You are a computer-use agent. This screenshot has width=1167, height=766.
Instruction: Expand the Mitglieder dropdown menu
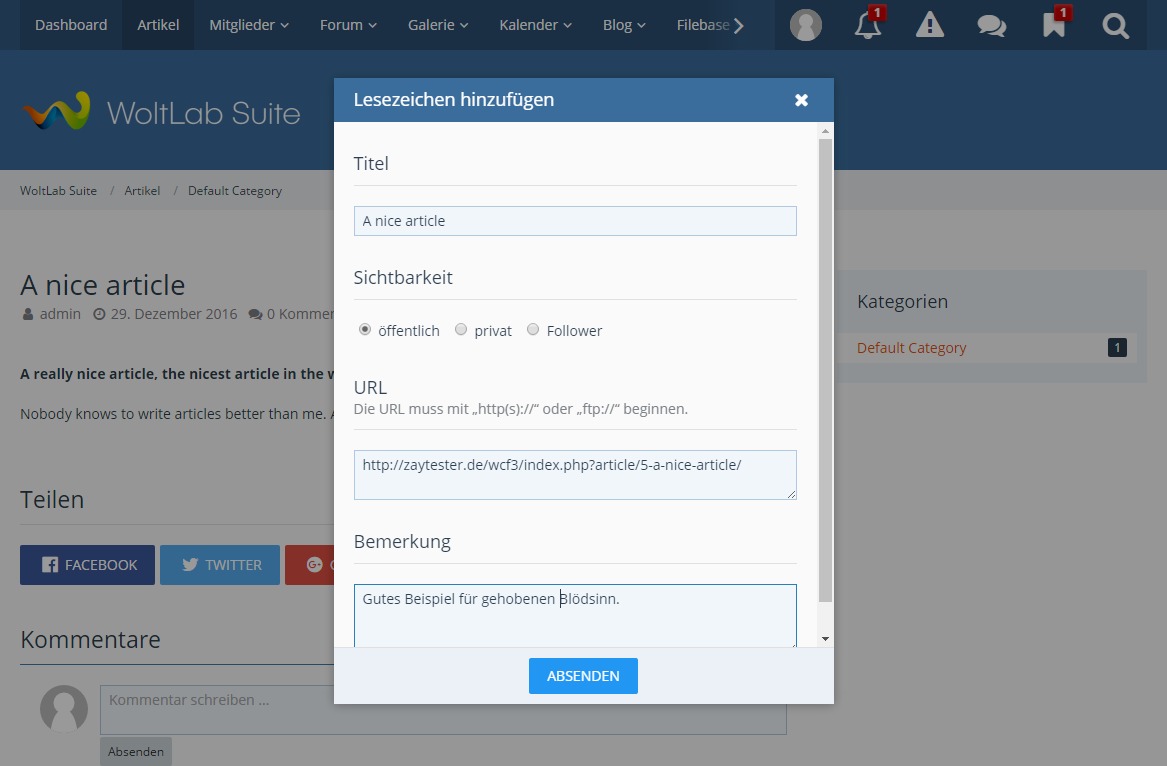[249, 25]
